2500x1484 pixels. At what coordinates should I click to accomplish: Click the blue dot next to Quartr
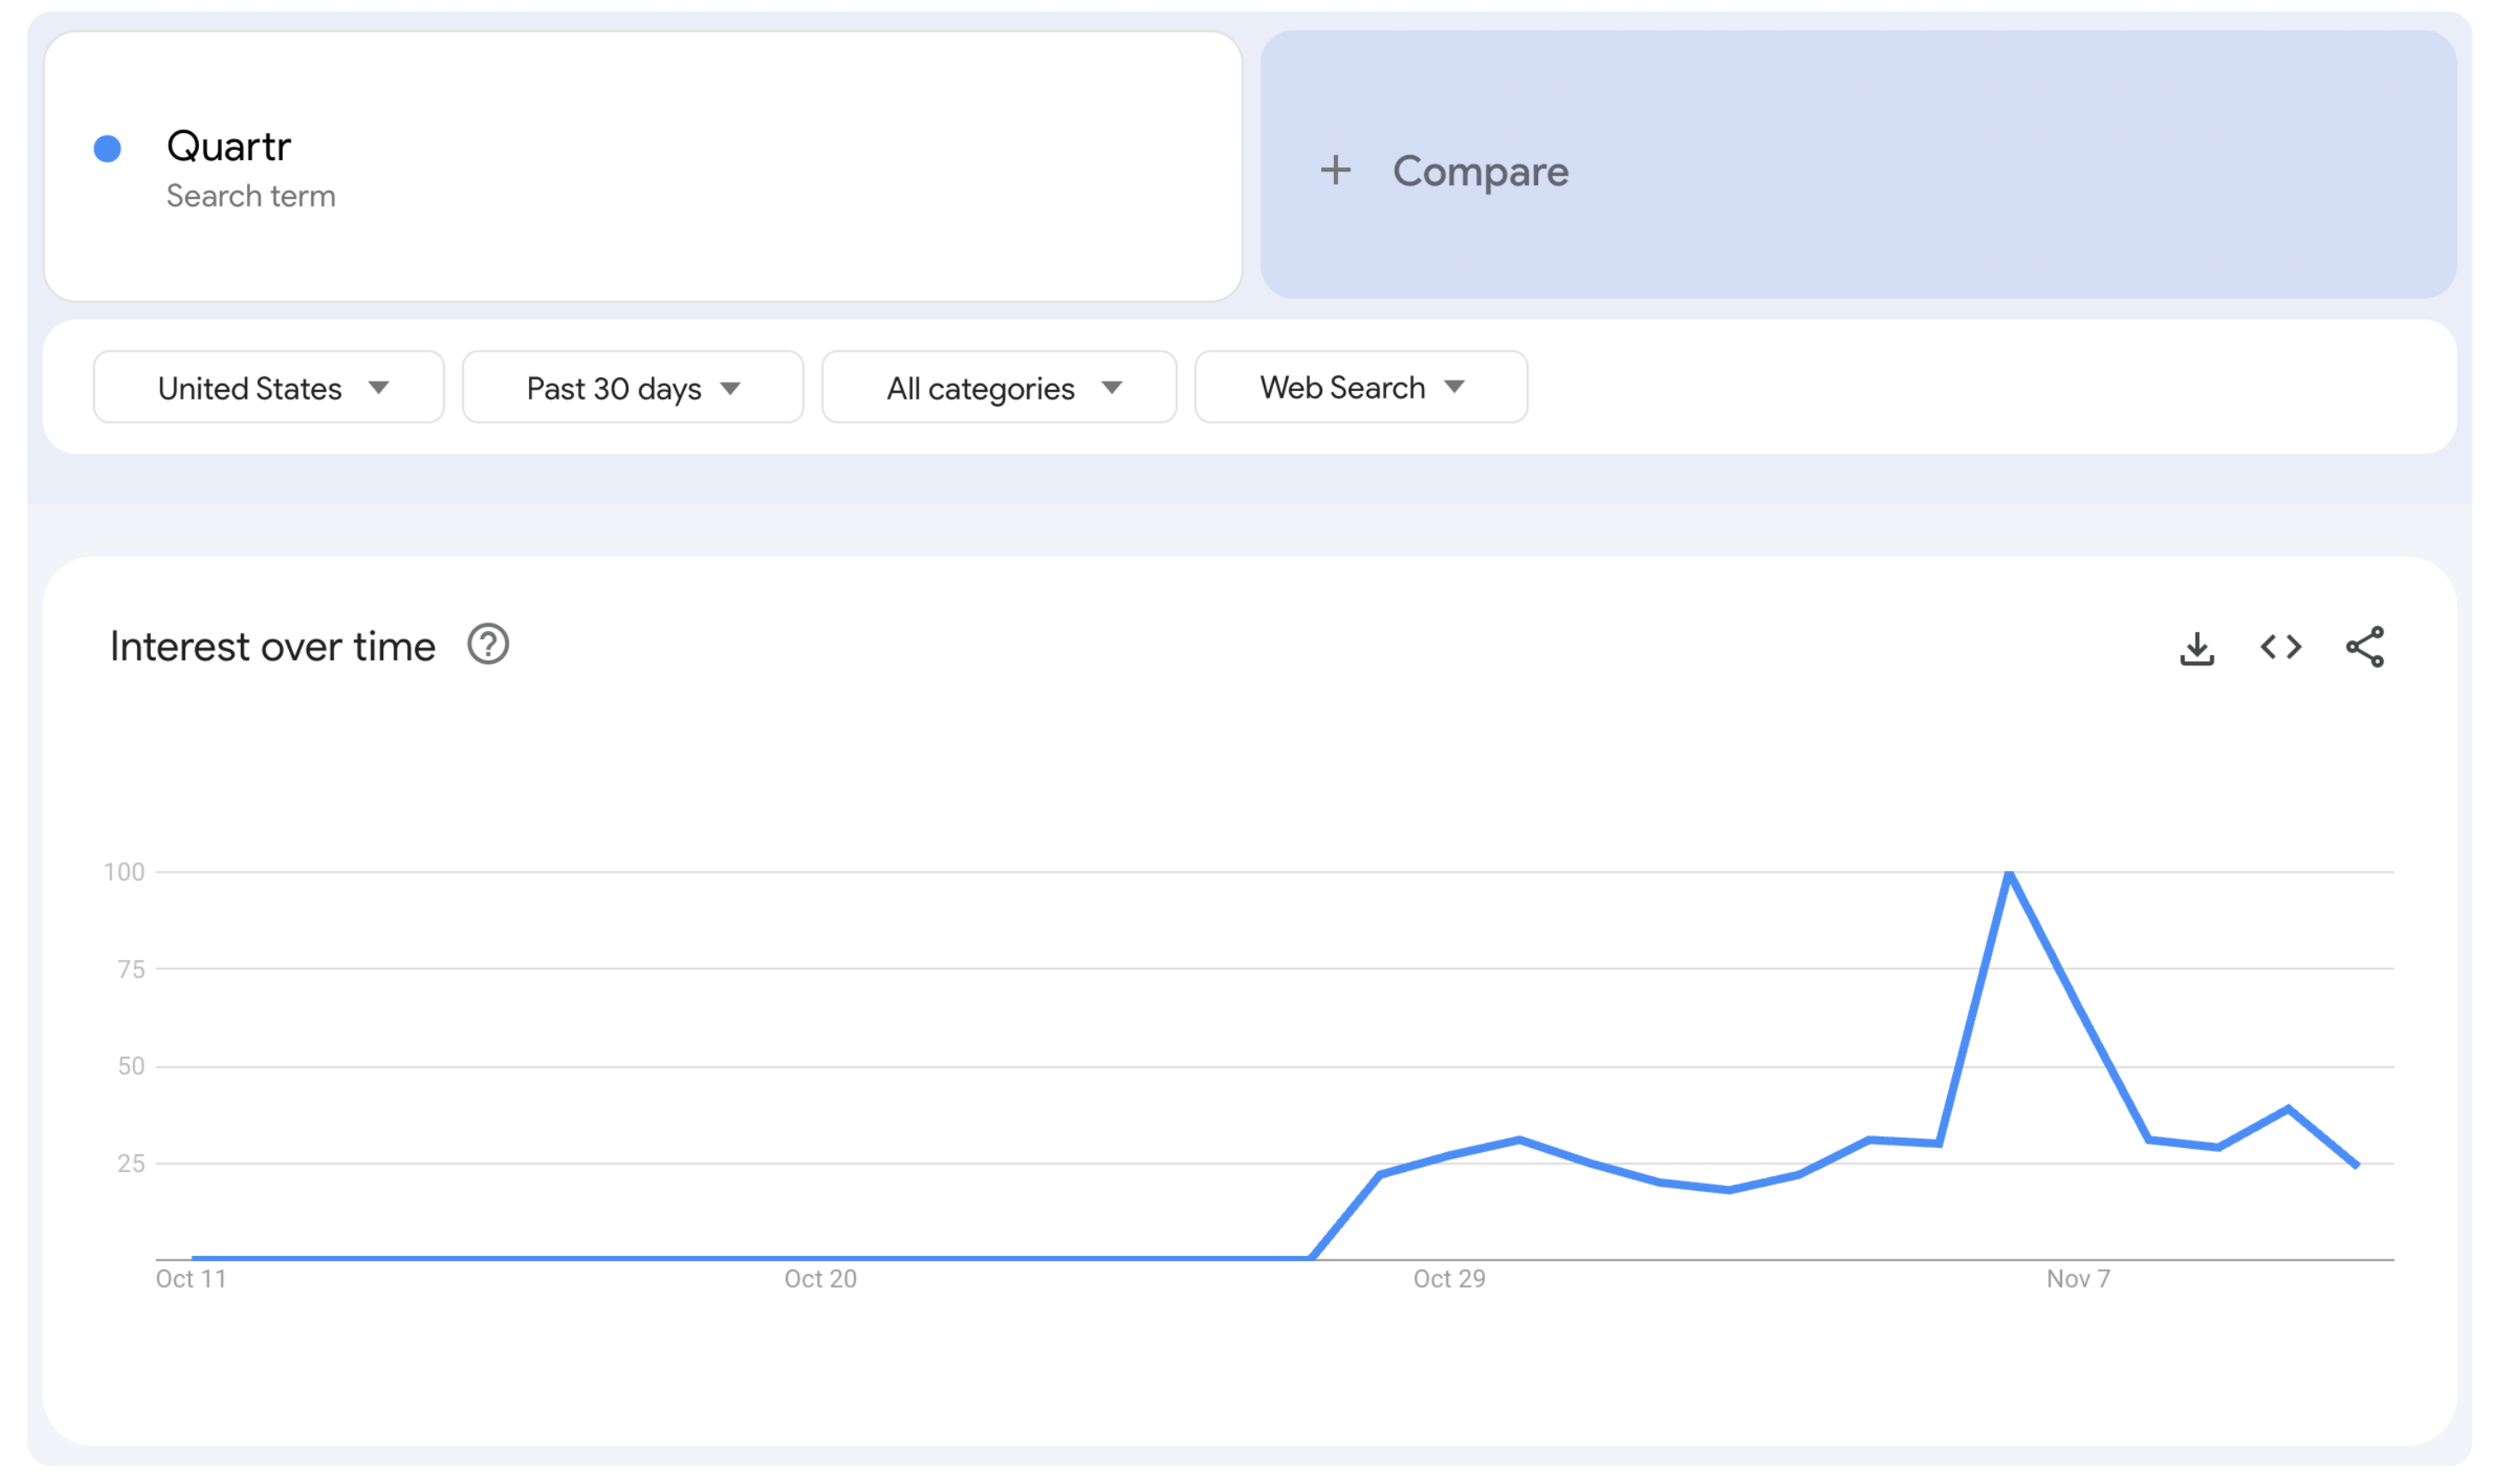coord(107,149)
